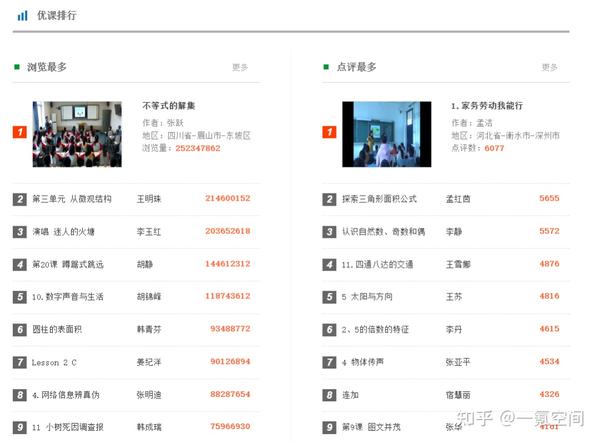Screen dimensions: 600x443
Task: Click comment count 4876
Action: (x=549, y=264)
